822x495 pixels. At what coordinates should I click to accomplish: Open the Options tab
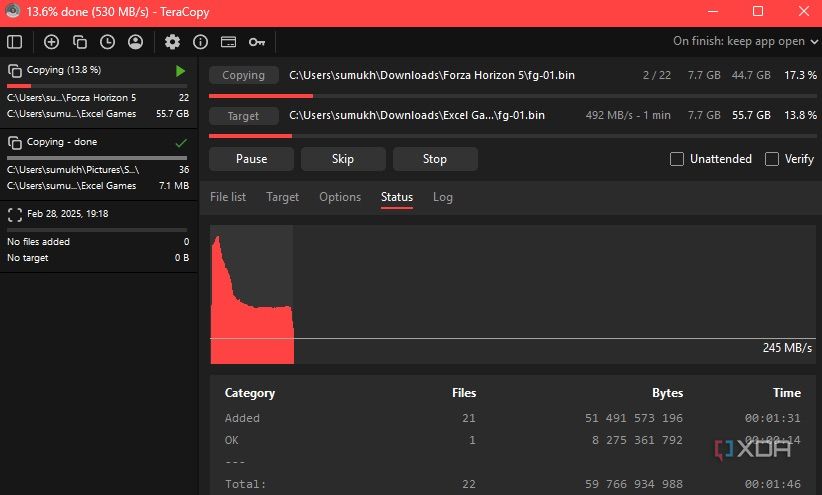click(340, 197)
